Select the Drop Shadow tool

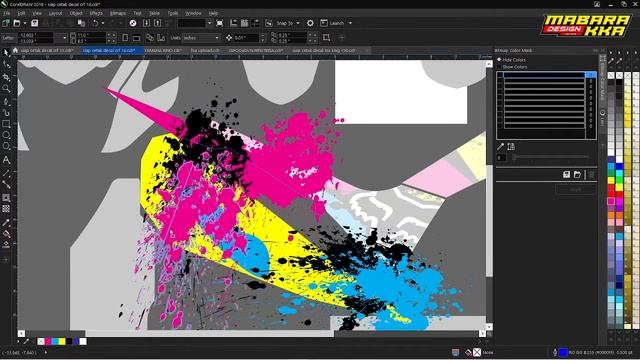coord(6,198)
